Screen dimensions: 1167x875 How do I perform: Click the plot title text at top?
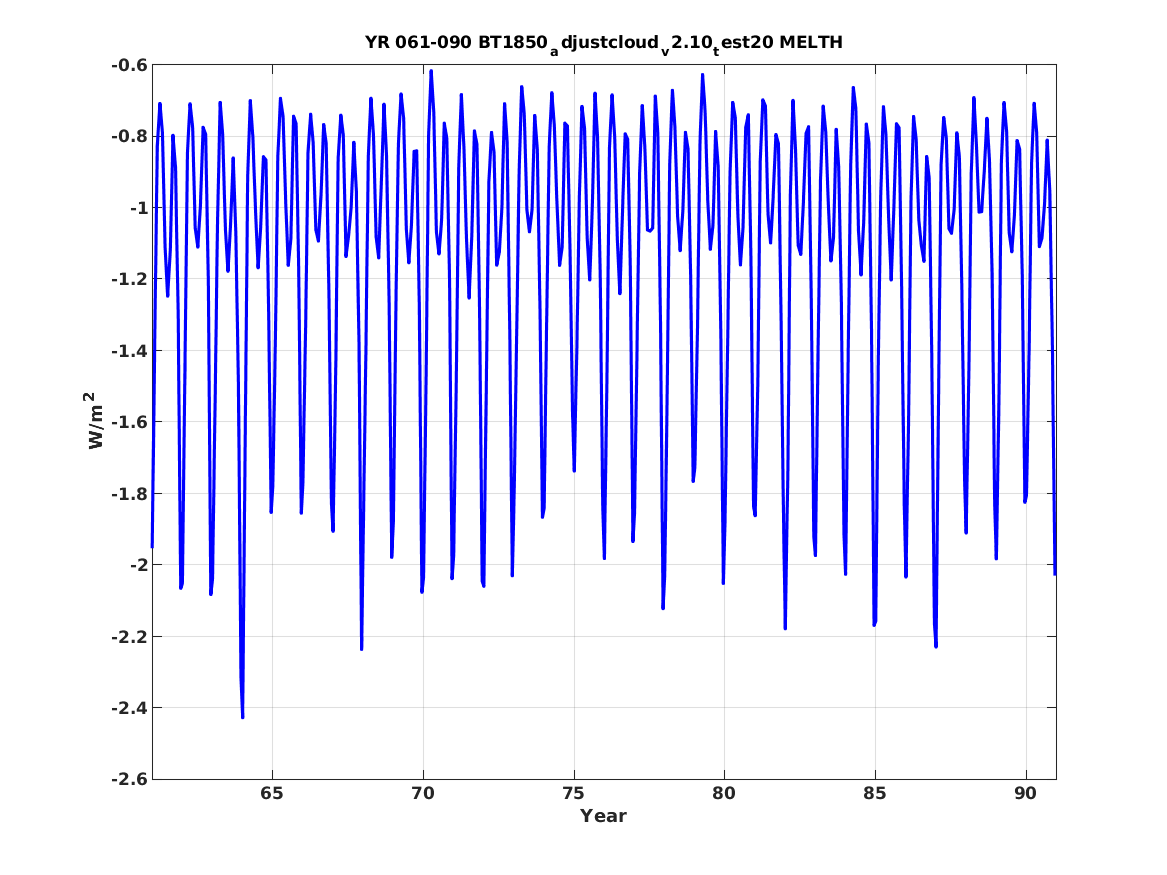[604, 43]
